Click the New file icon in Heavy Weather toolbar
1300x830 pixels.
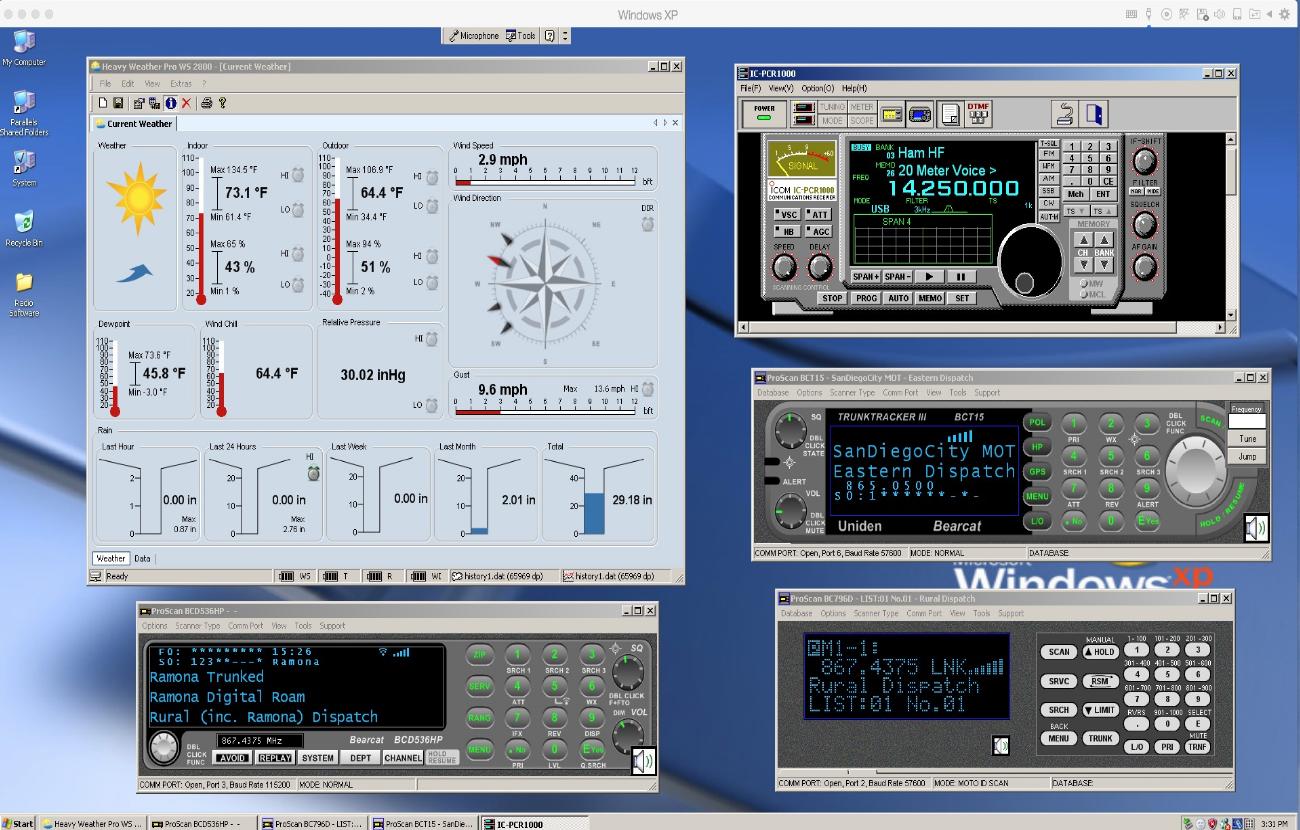(x=102, y=102)
